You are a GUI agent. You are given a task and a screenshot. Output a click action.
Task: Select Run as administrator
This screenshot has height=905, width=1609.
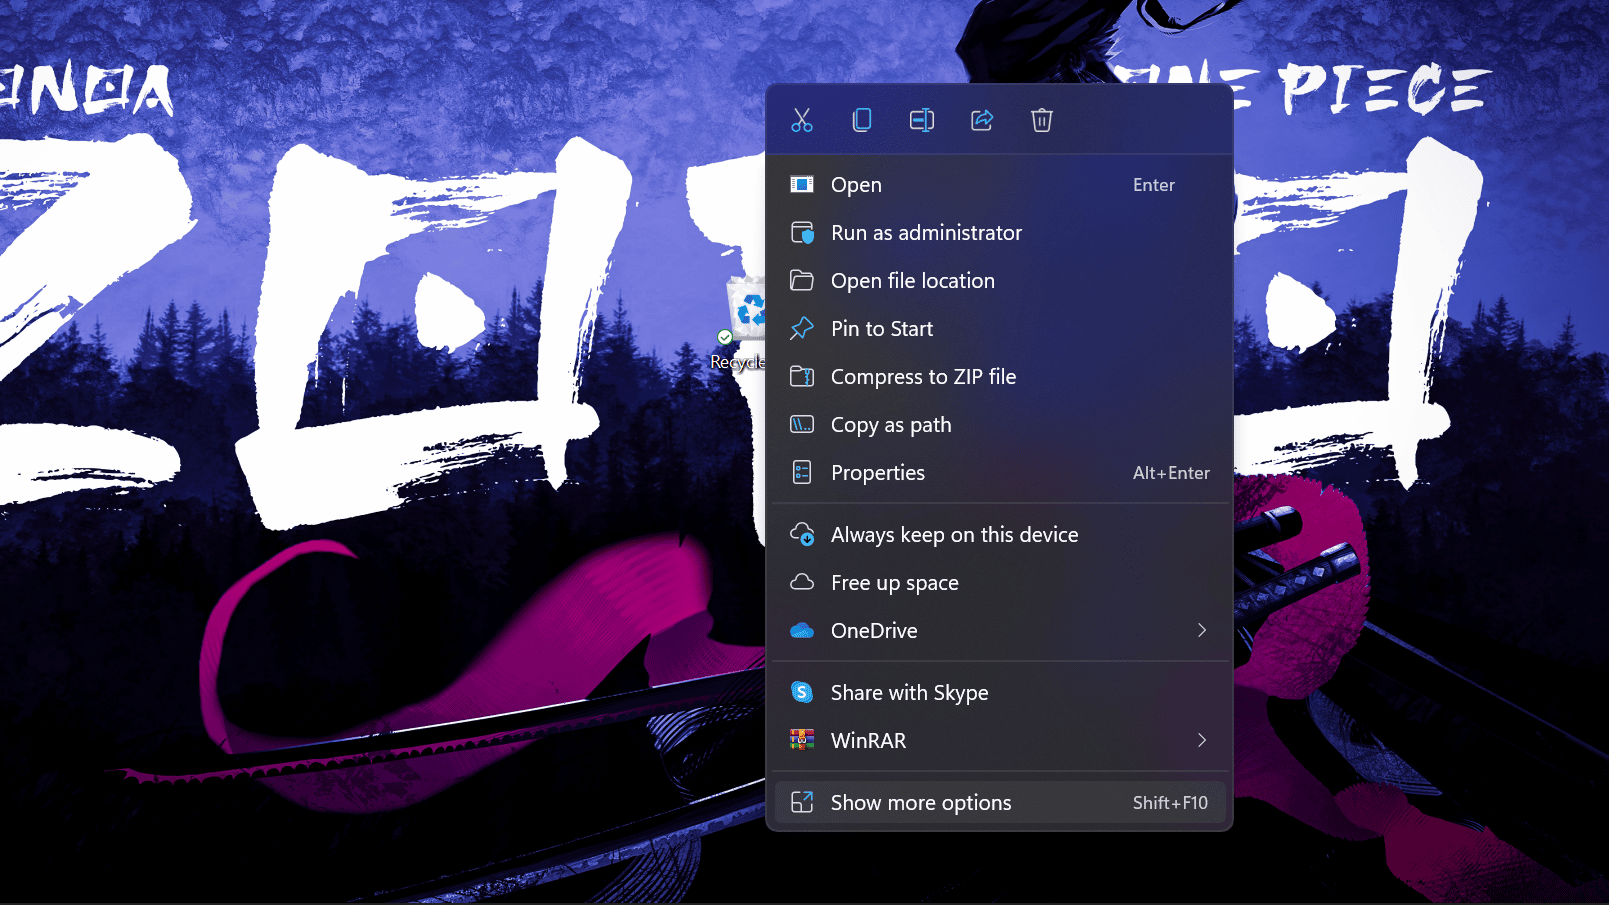tap(926, 233)
